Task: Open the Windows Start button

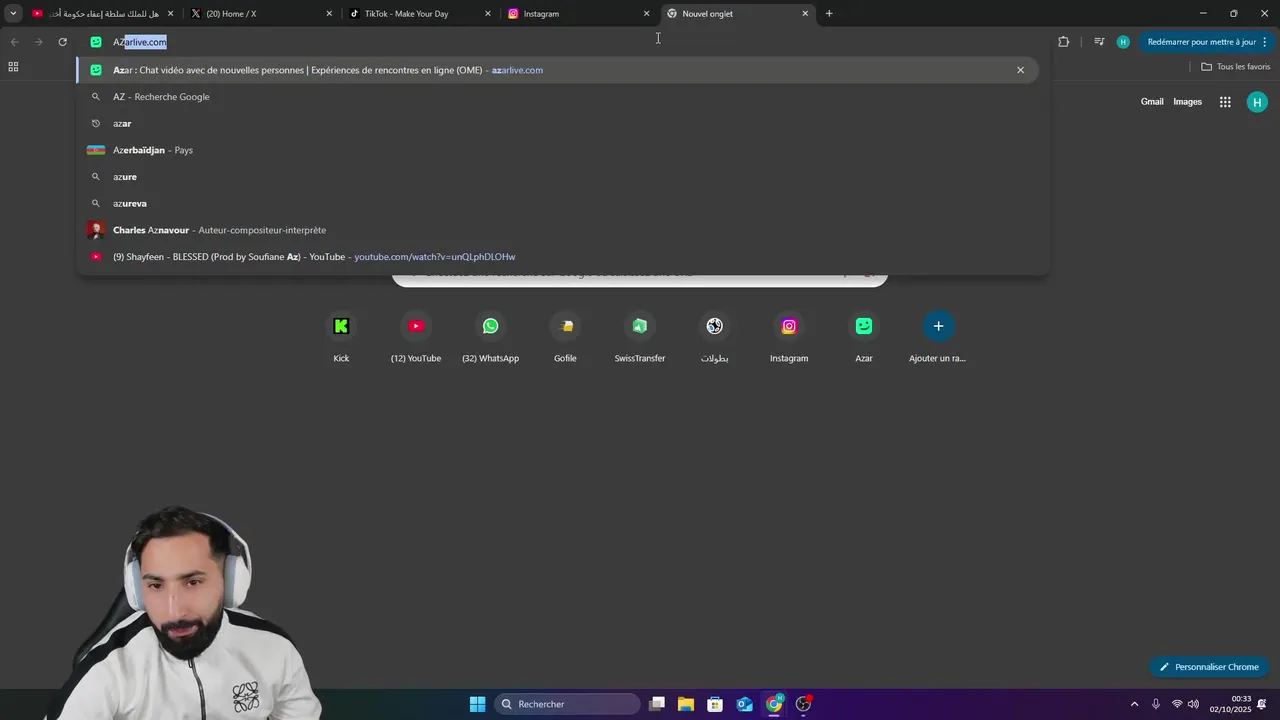Action: point(478,704)
